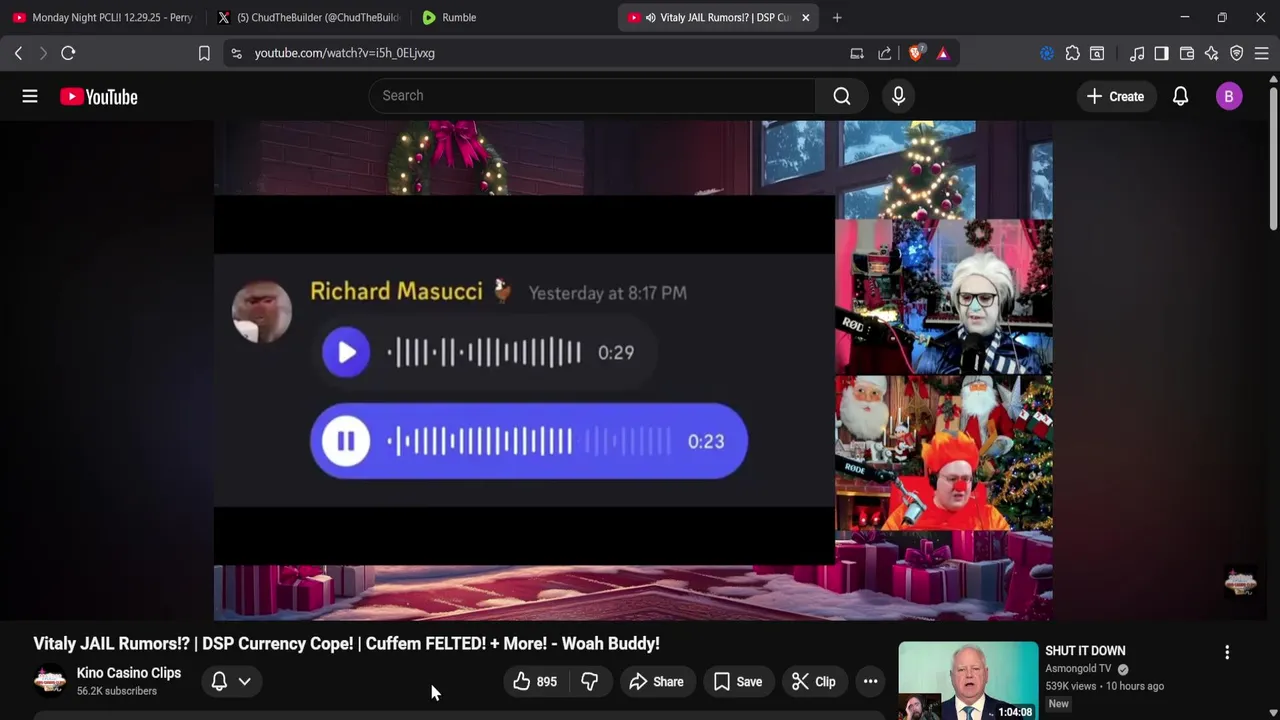The height and width of the screenshot is (720, 1280).
Task: Focus the YouTube Search field
Action: (x=592, y=96)
